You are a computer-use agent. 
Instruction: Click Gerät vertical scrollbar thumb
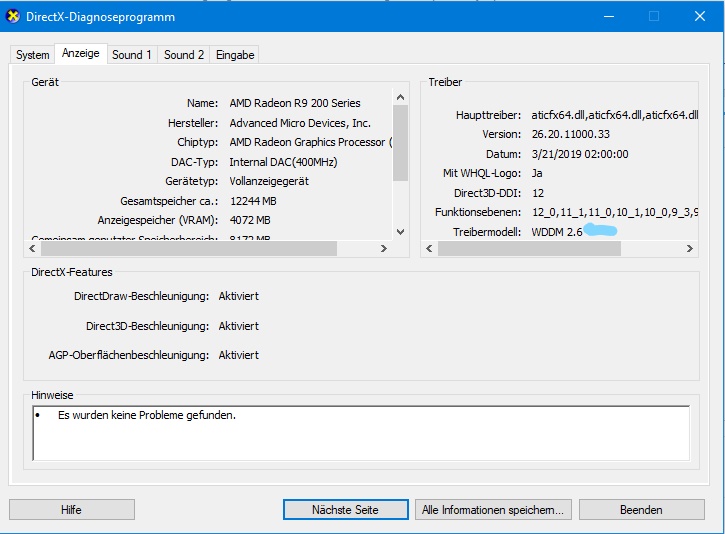point(400,143)
